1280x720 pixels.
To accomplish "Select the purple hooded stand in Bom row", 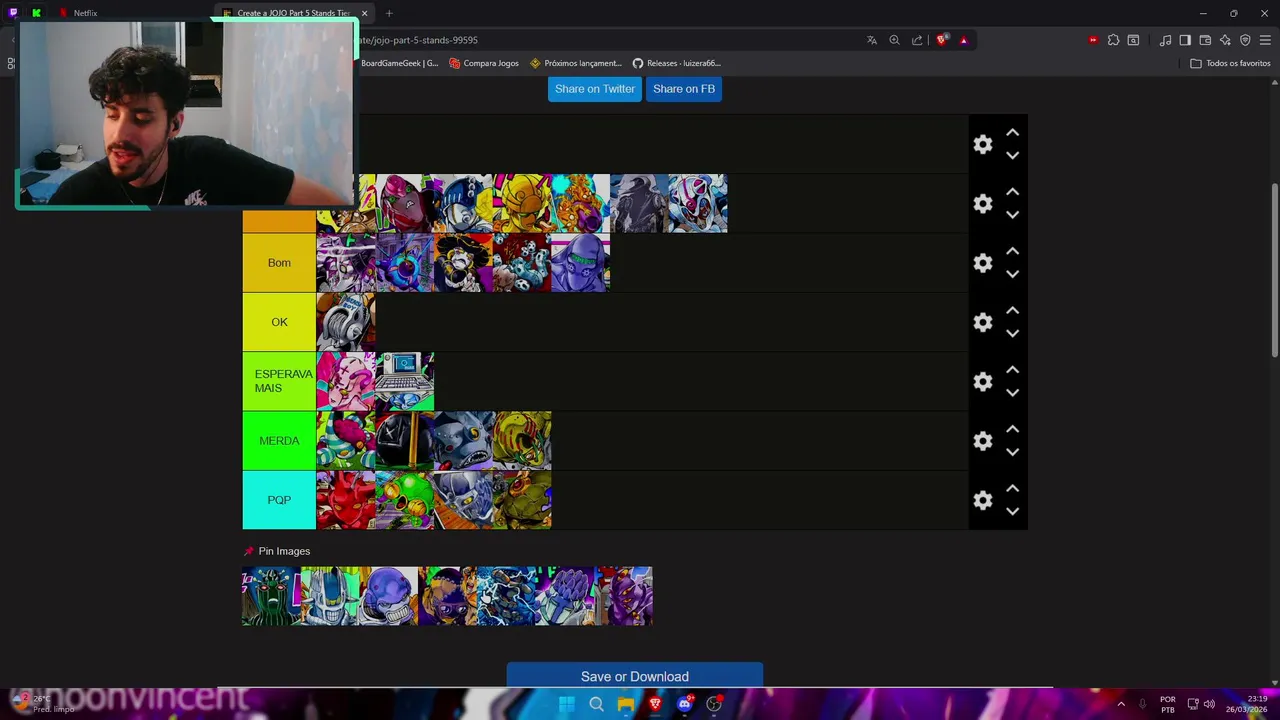I will [580, 263].
